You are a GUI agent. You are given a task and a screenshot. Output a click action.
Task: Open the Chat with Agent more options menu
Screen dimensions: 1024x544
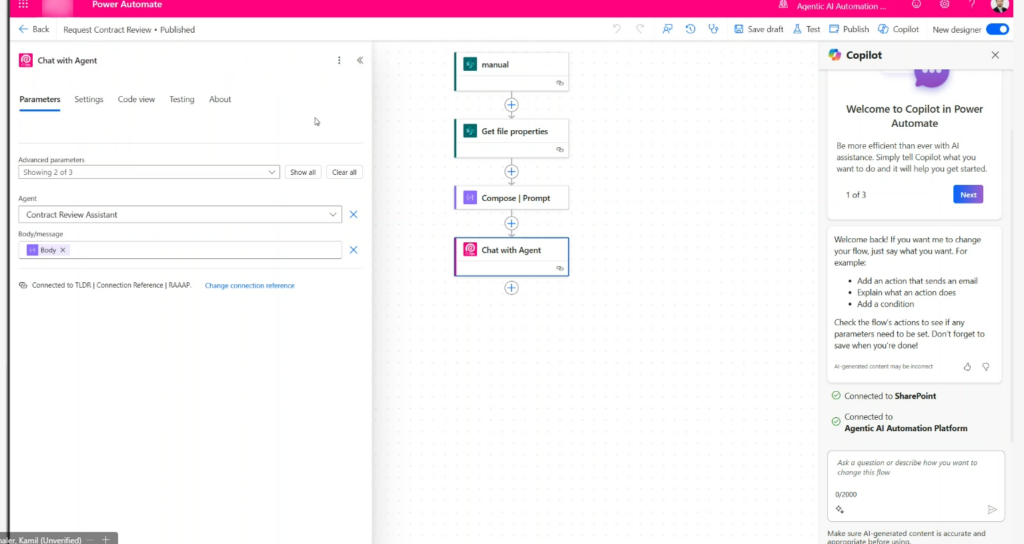339,60
